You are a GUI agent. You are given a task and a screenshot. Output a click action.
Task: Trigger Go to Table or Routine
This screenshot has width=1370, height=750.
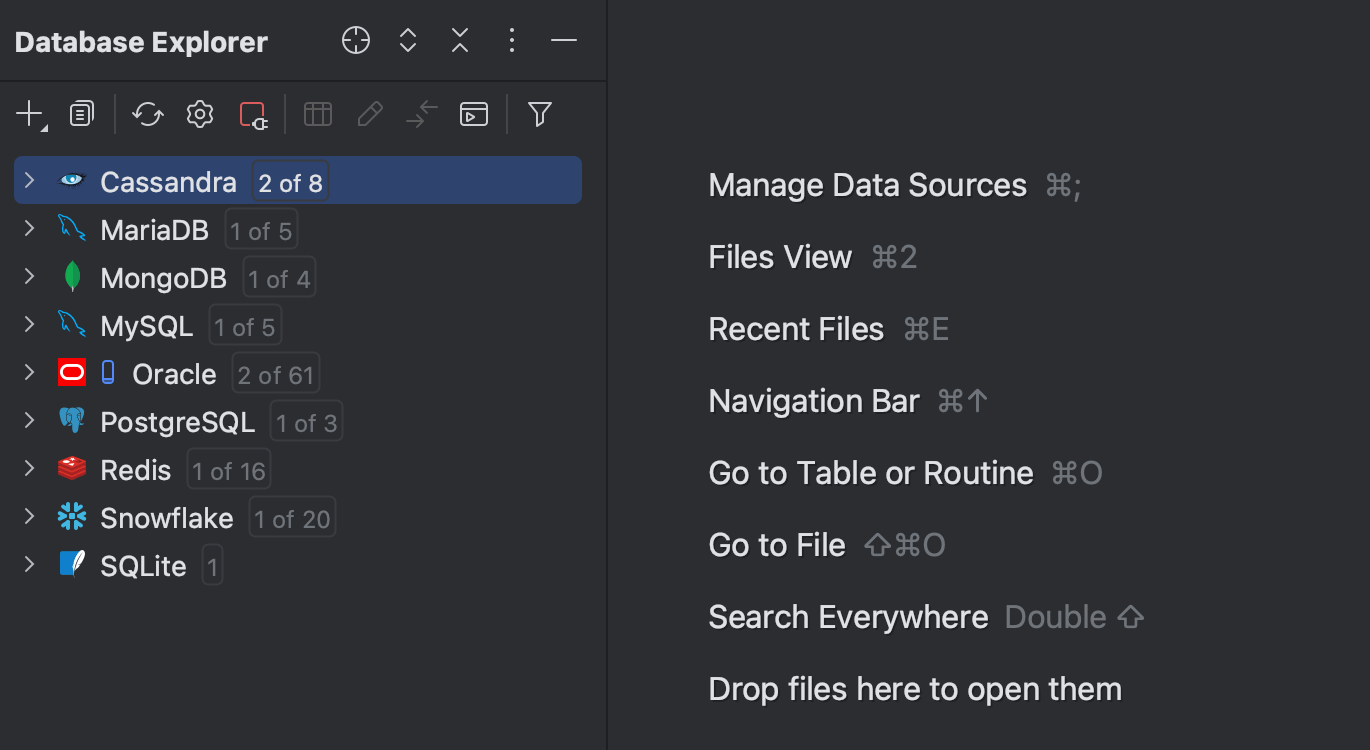pyautogui.click(x=870, y=472)
